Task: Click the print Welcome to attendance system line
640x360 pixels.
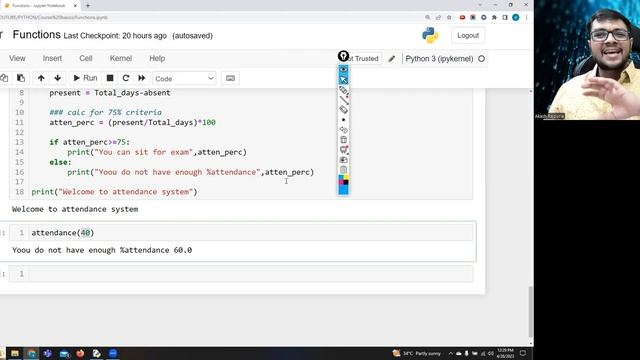Action: click(x=114, y=192)
